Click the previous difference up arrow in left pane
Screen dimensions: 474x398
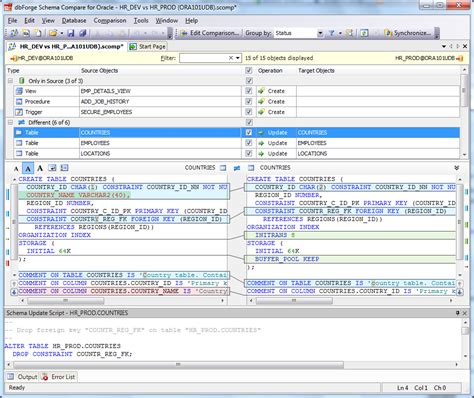[x=14, y=284]
